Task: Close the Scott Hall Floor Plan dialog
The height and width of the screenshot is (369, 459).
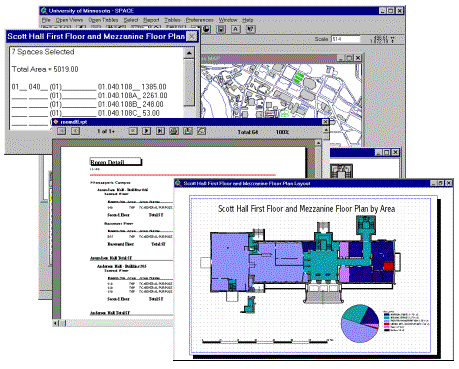Action: (x=192, y=36)
